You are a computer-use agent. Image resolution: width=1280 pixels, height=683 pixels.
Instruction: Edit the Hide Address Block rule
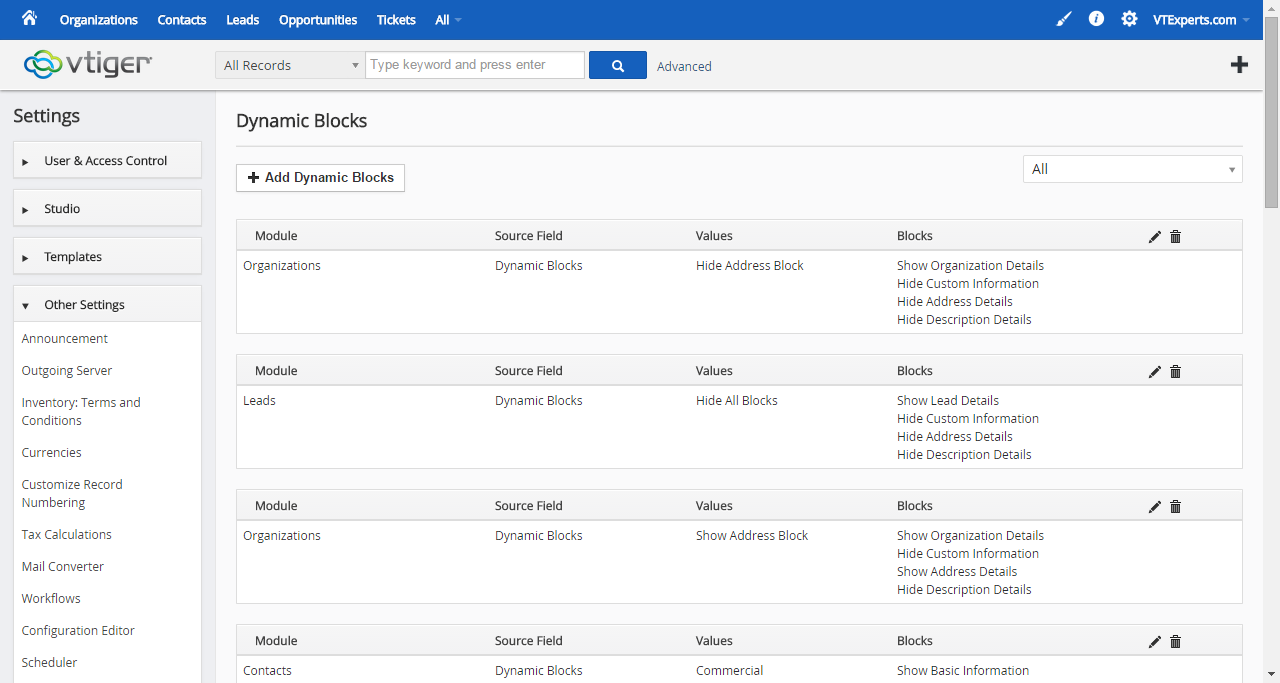(1155, 237)
